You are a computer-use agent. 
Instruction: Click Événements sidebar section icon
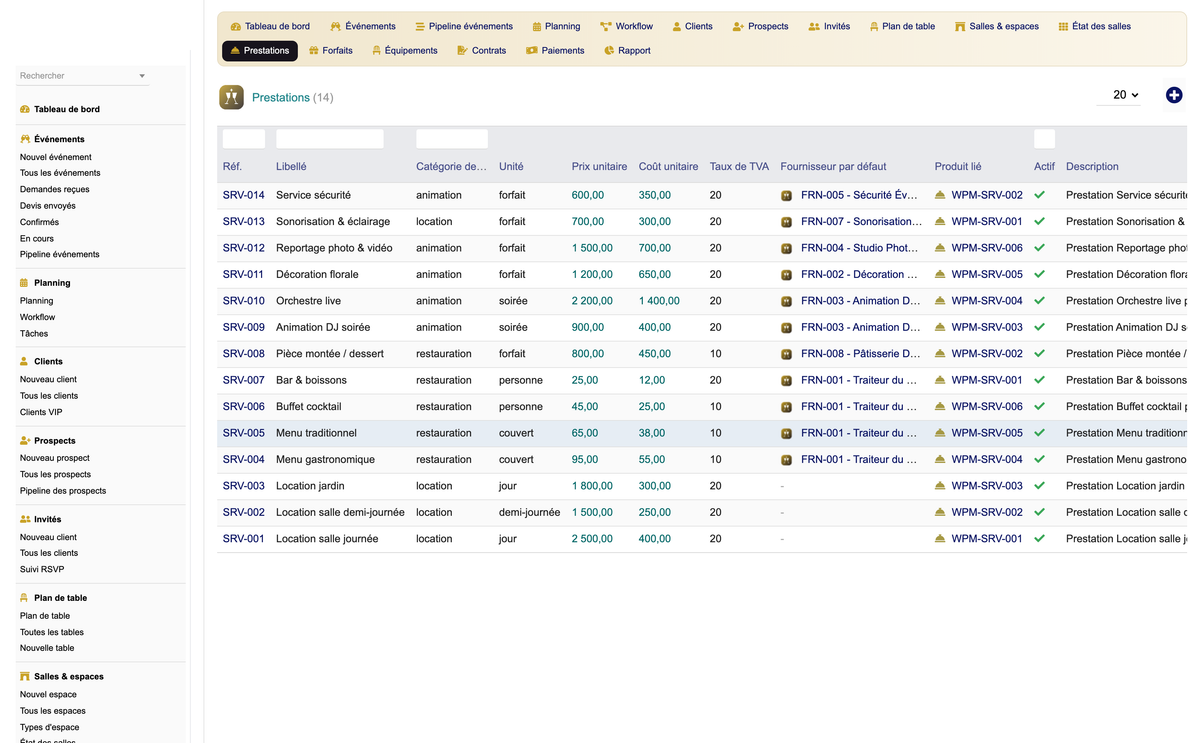pyautogui.click(x=25, y=139)
